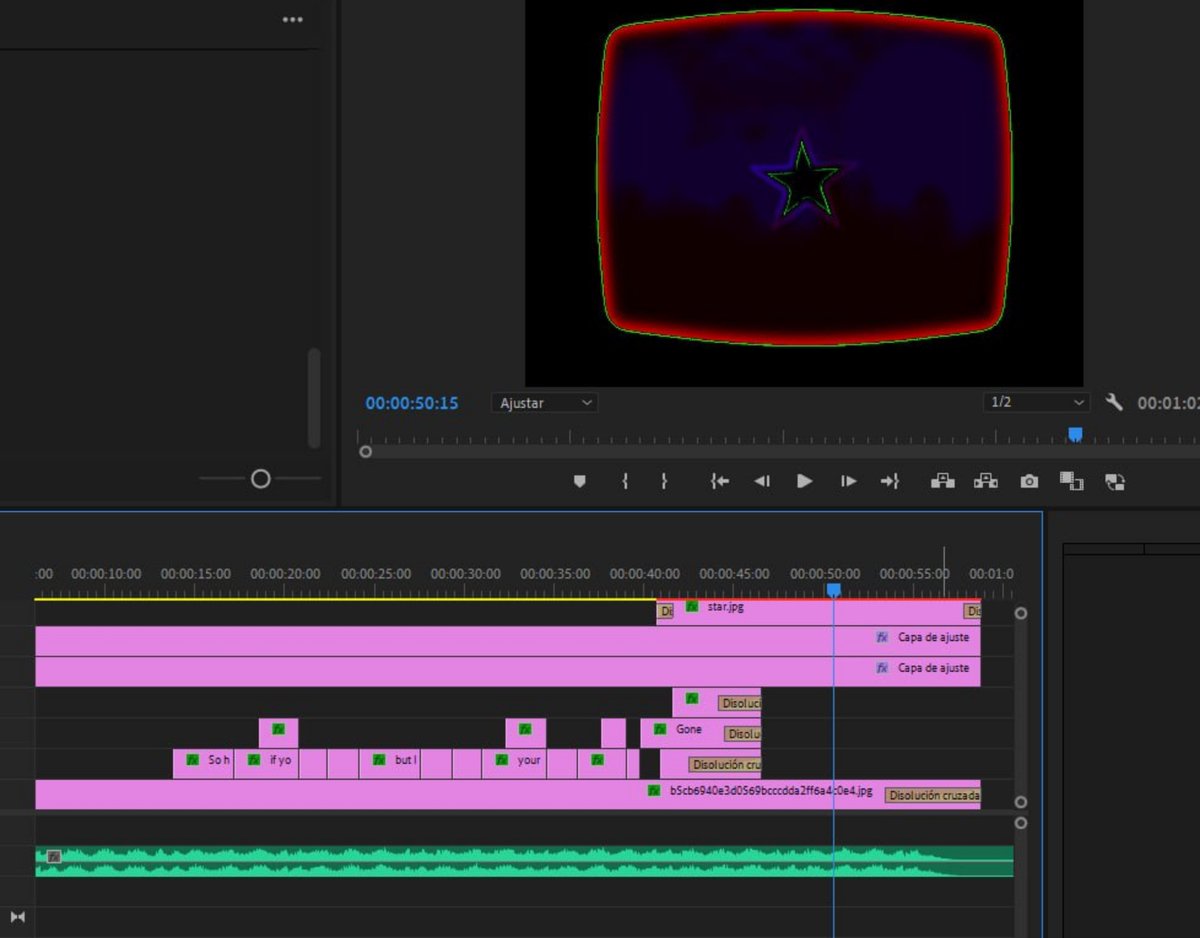Click timeline ruler at 00:00:30:00
Viewport: 1200px width, 938px height.
click(465, 574)
